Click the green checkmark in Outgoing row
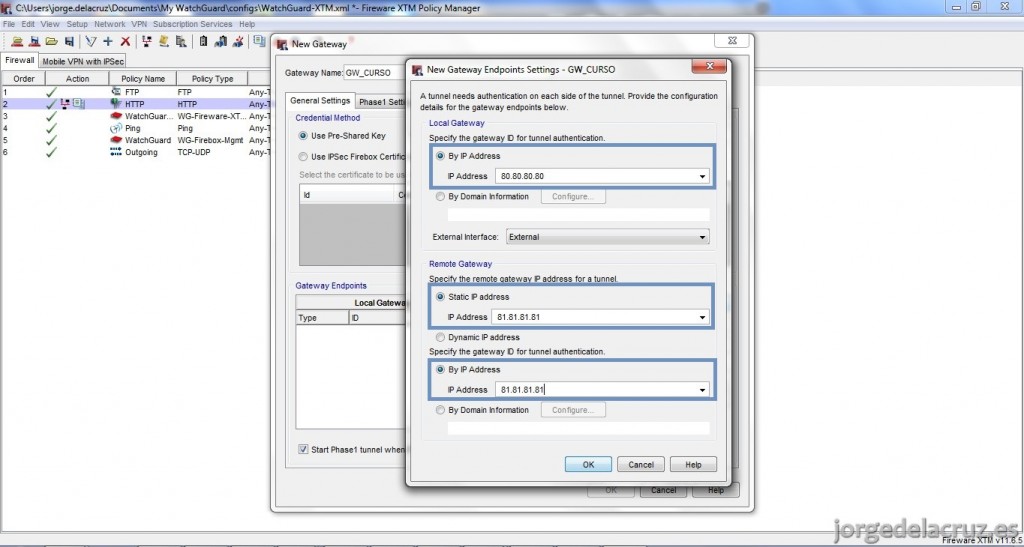 click(x=51, y=152)
